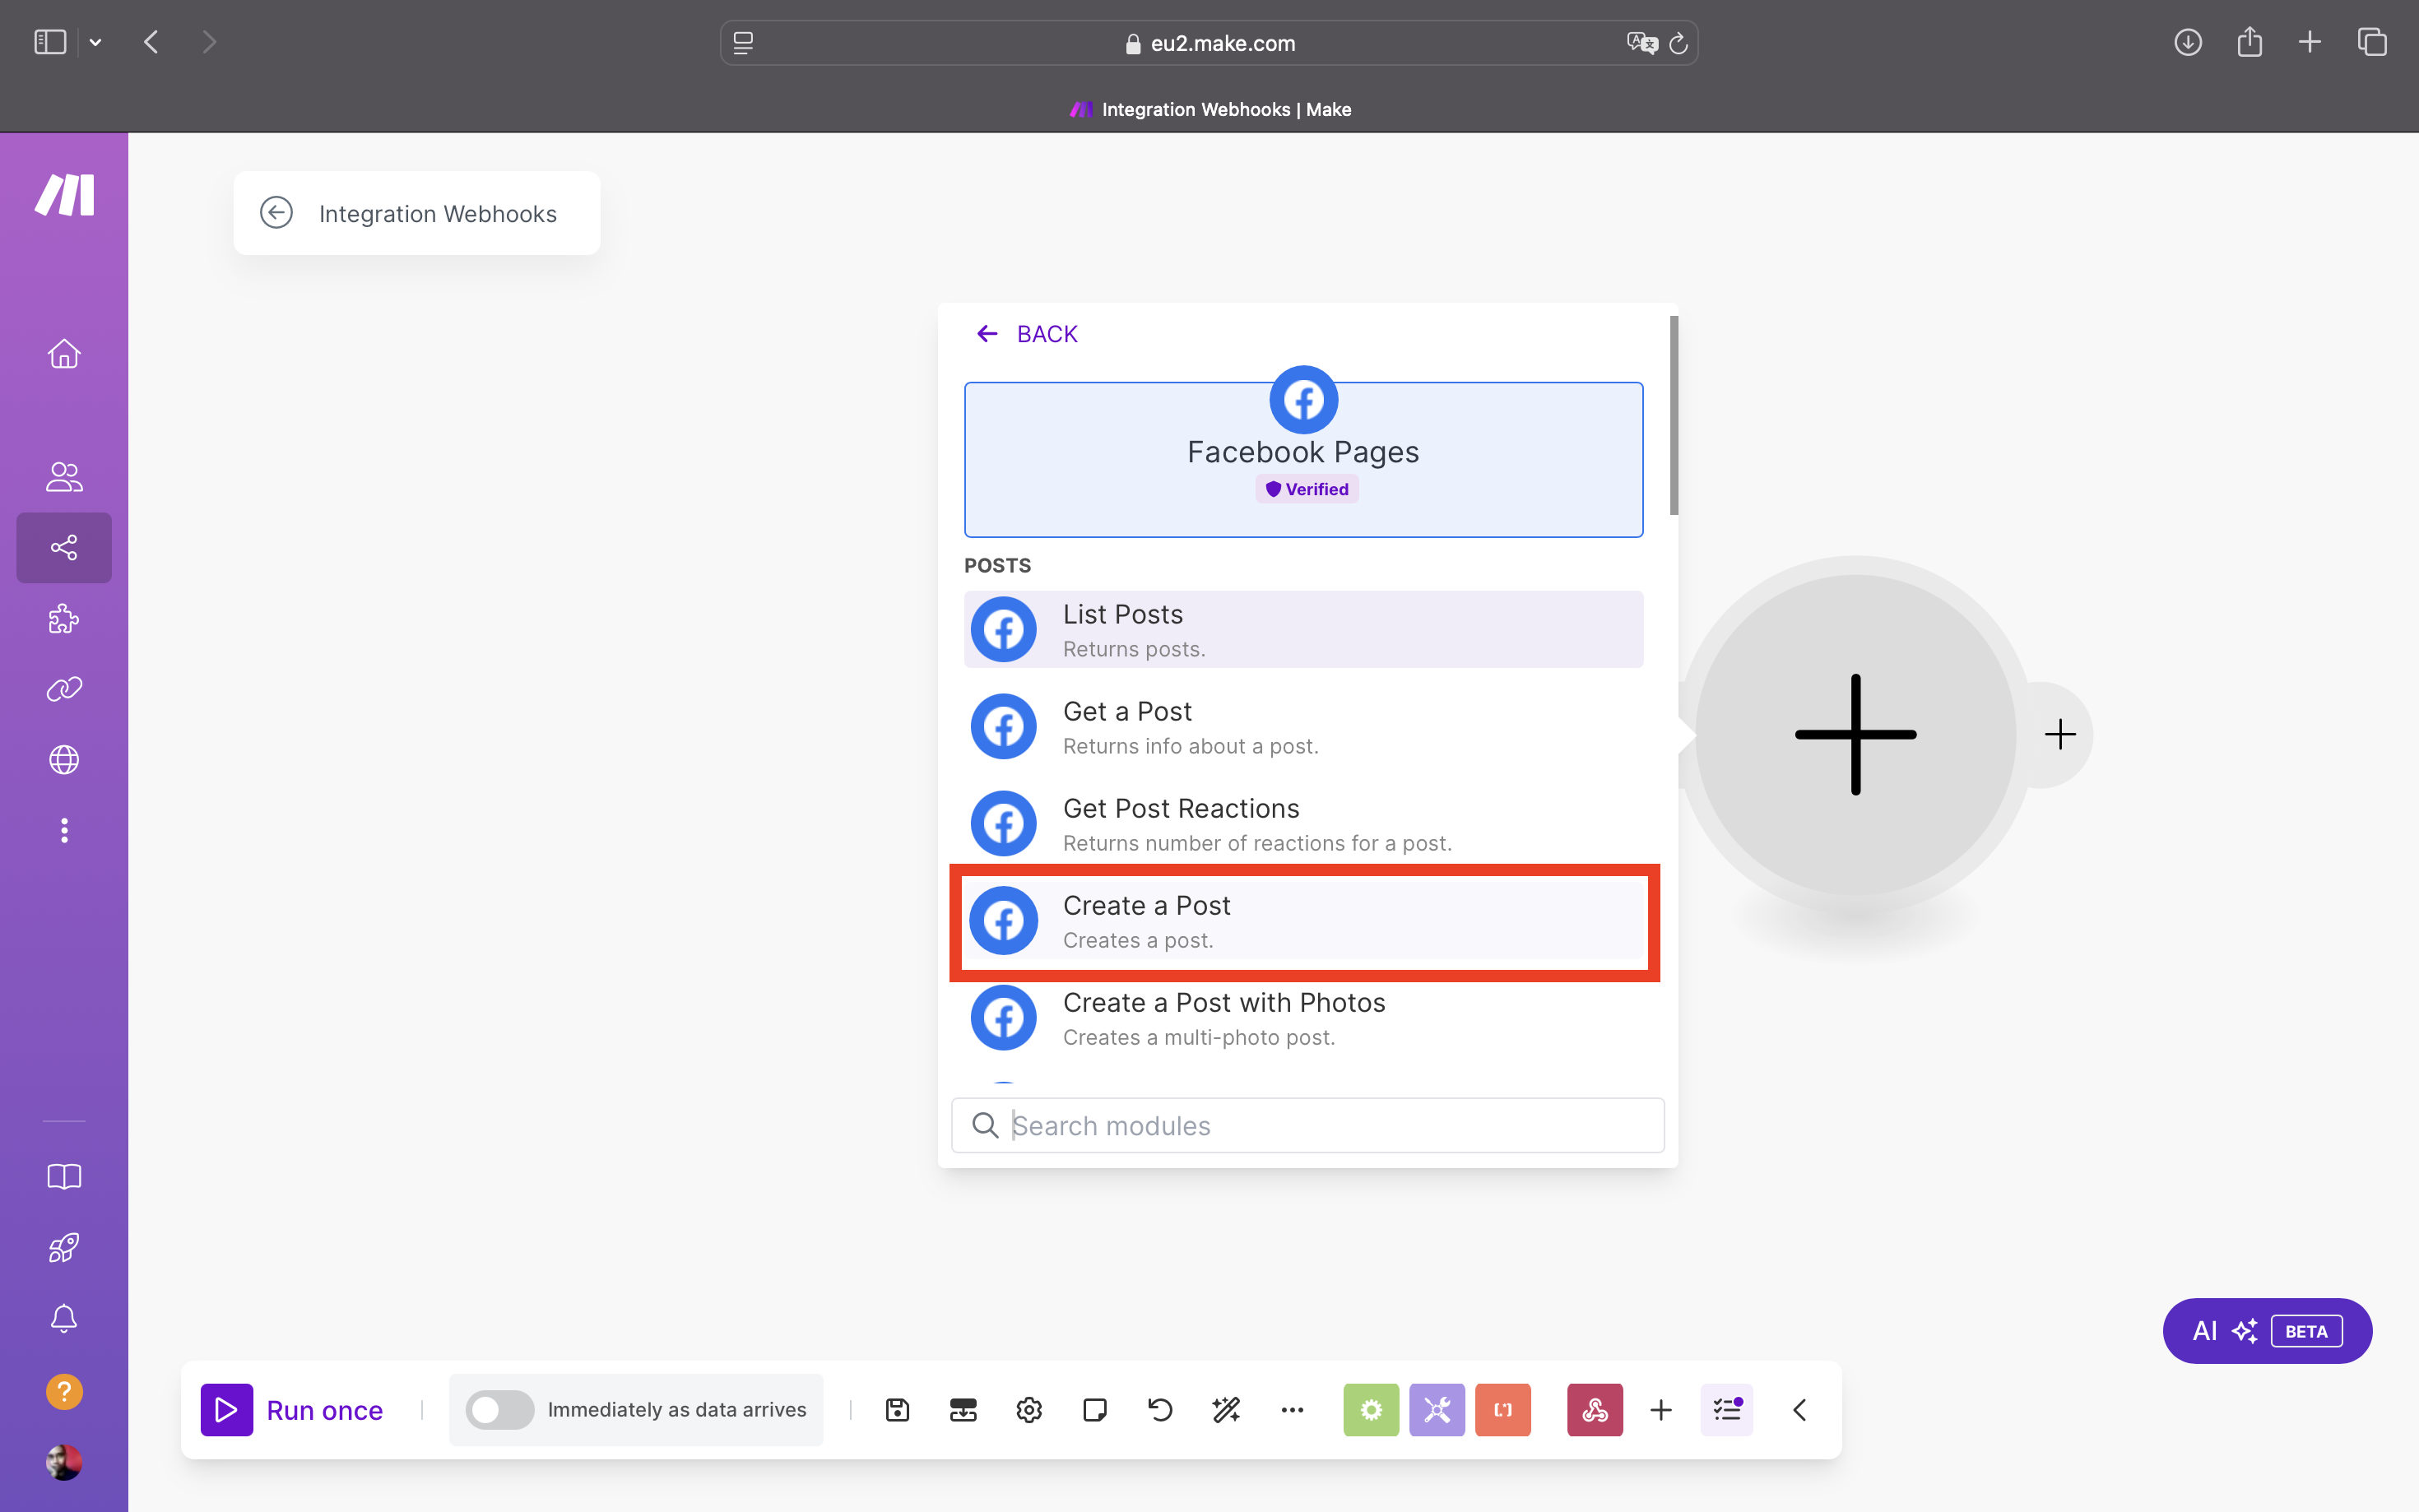Open the Safari tab group dropdown arrow

click(95, 42)
